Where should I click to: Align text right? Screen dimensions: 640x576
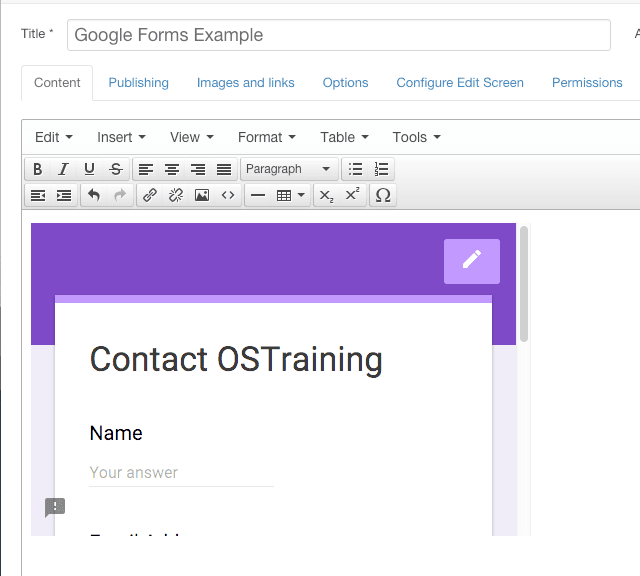(198, 169)
